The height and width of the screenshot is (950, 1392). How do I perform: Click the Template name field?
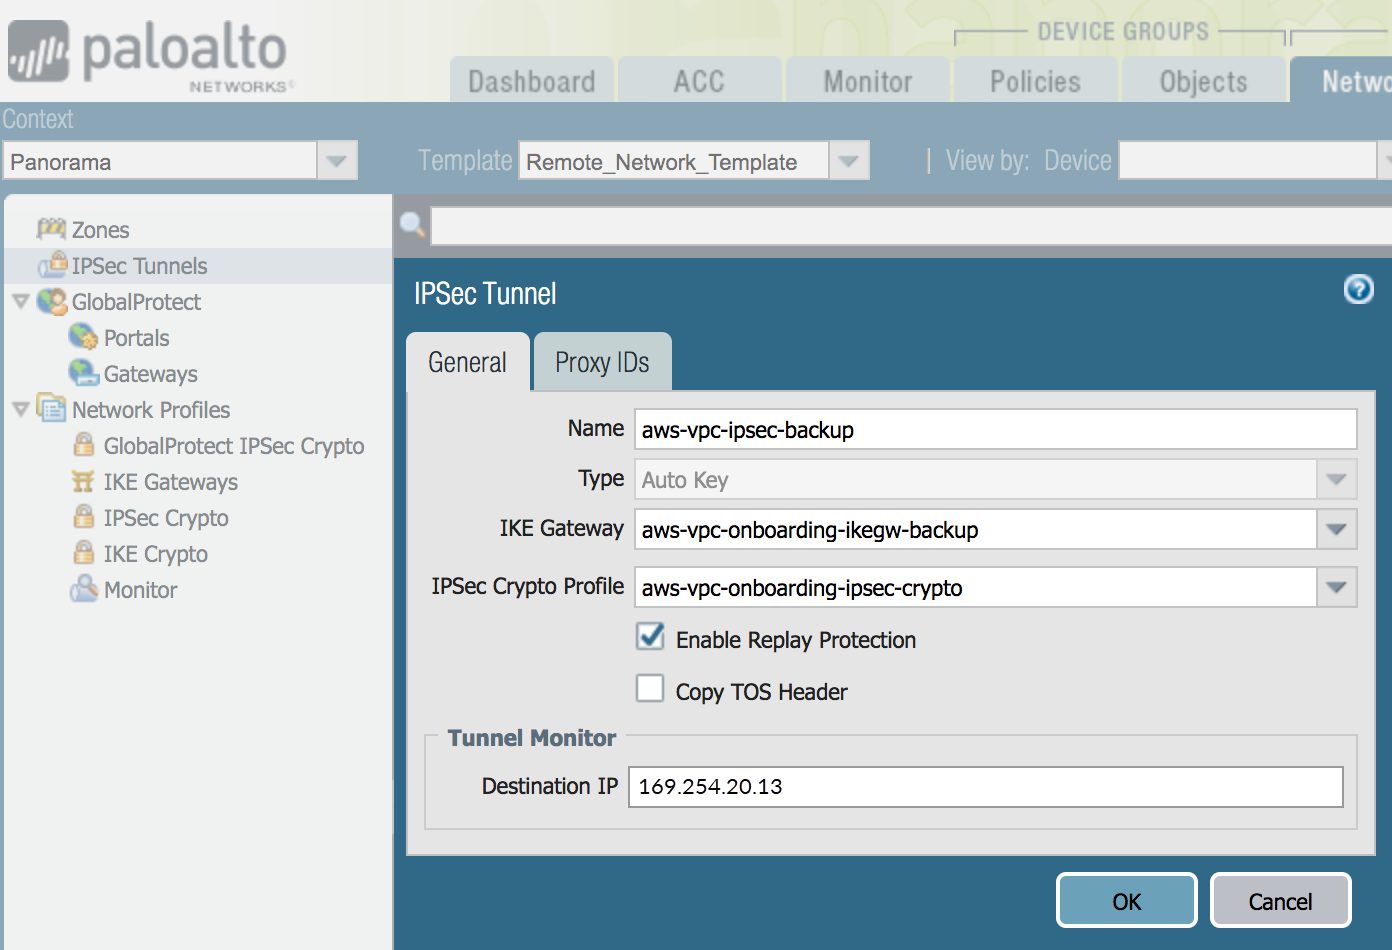pyautogui.click(x=674, y=160)
